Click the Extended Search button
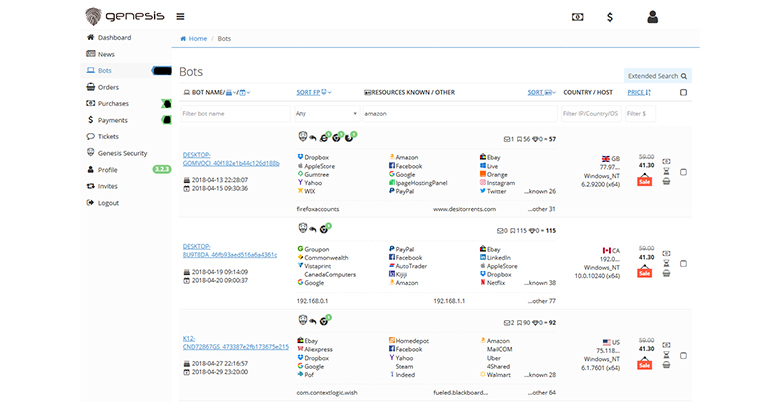 [658, 76]
